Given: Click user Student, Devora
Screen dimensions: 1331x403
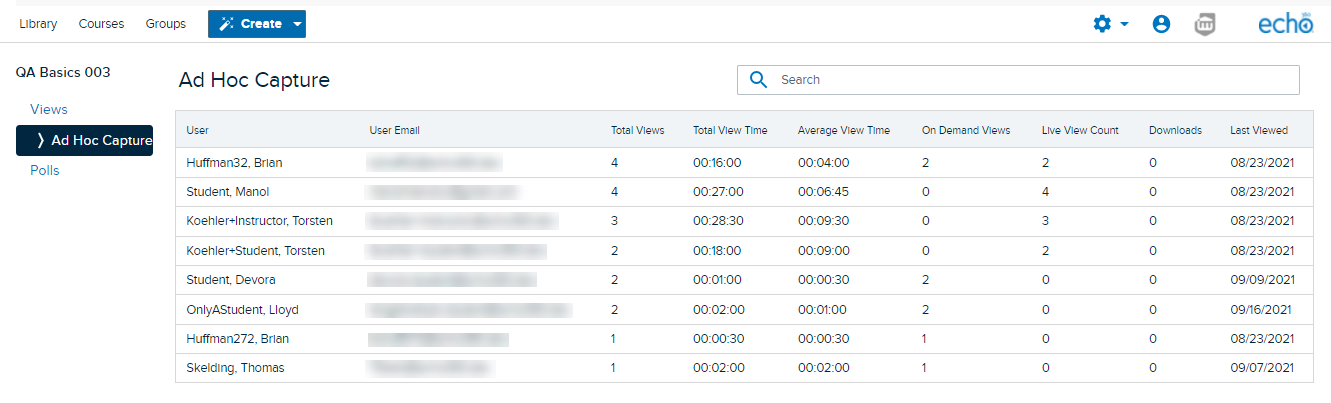Looking at the screenshot, I should point(231,280).
